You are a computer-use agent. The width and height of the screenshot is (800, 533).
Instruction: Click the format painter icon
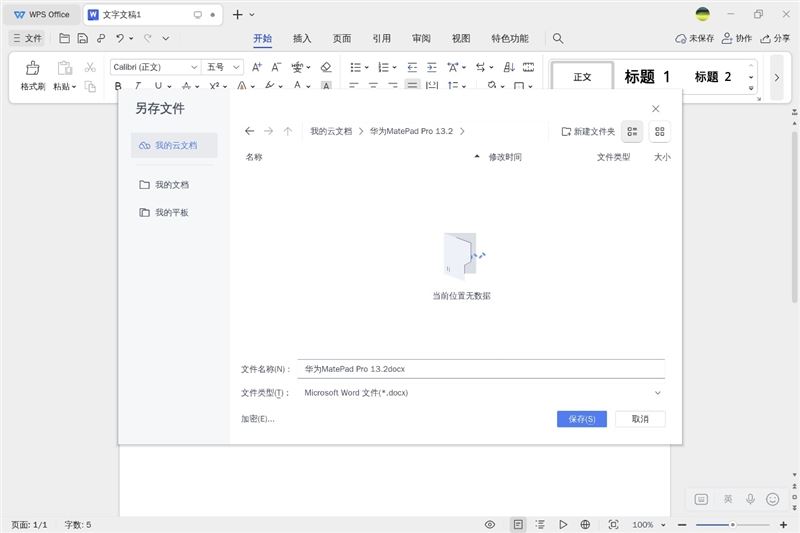(x=33, y=68)
